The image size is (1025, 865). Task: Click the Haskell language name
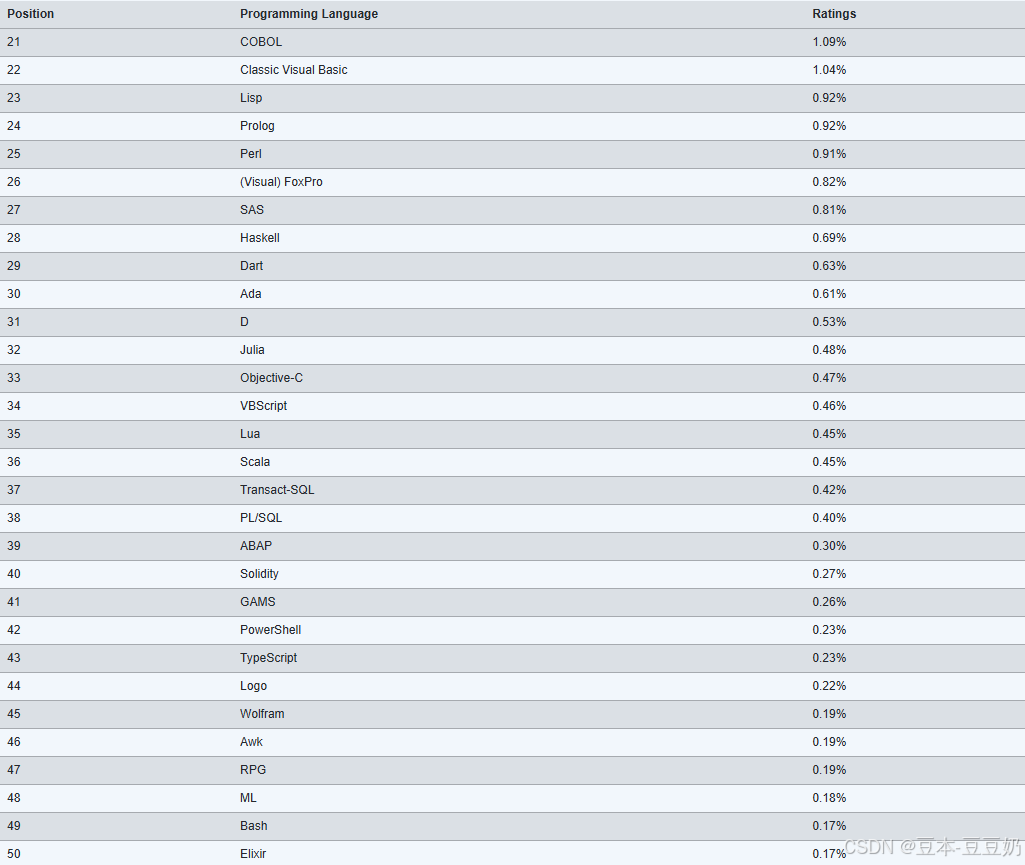(260, 238)
